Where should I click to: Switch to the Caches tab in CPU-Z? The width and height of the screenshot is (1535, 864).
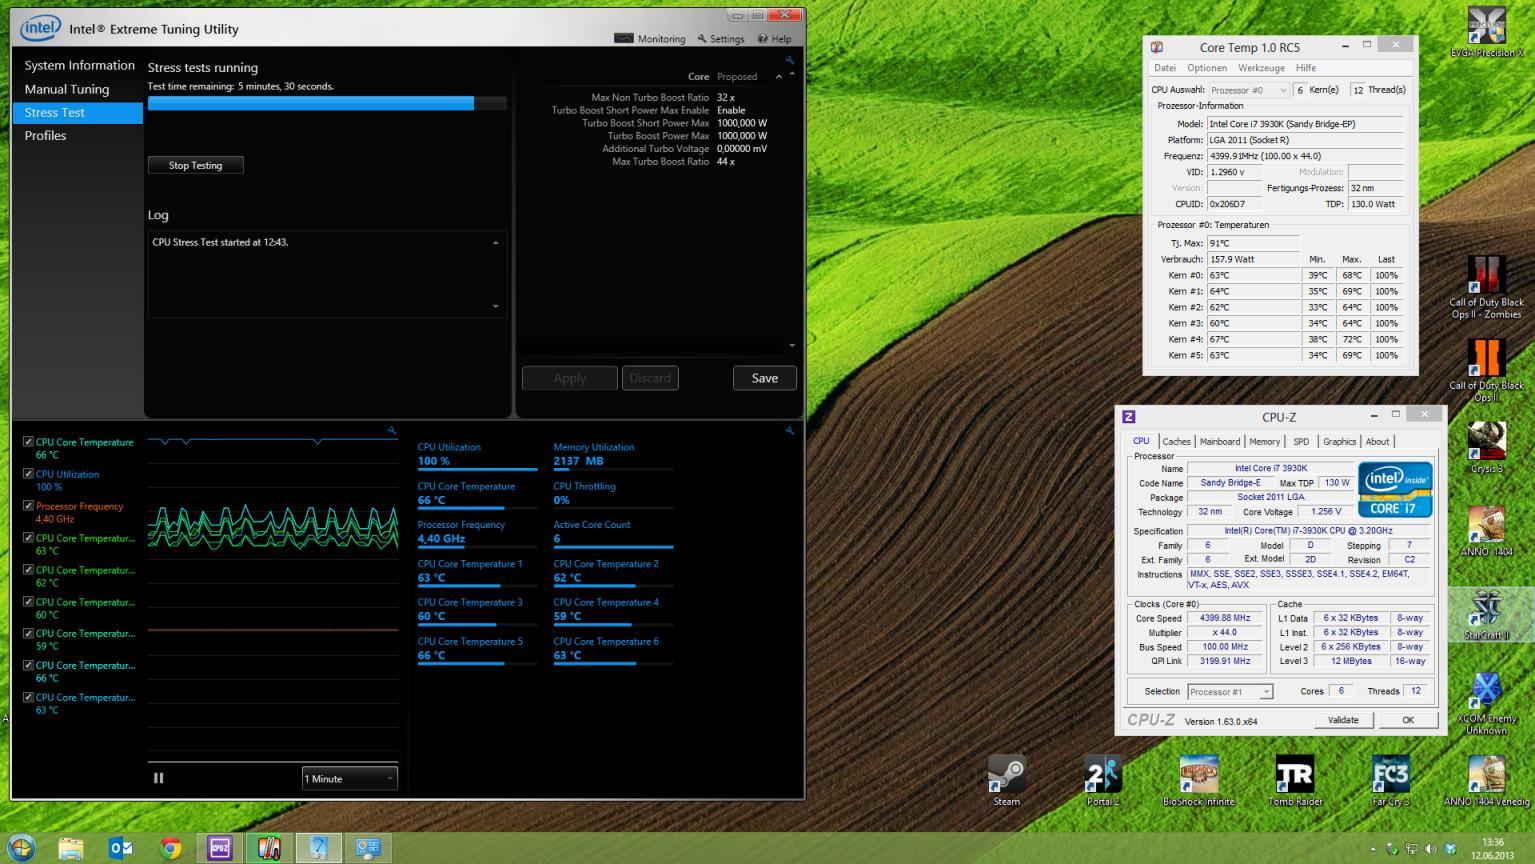tap(1176, 441)
